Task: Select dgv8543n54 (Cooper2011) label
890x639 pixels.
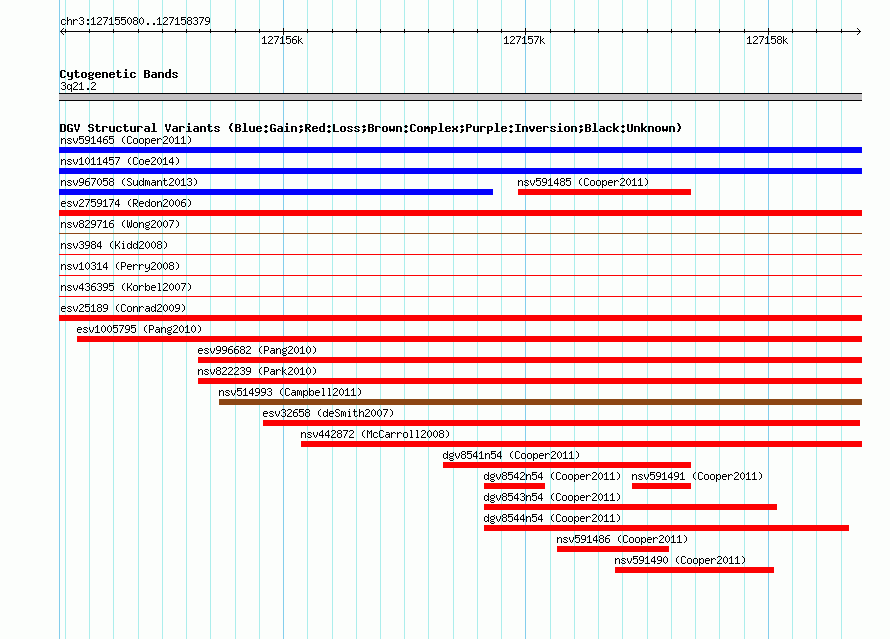Action: pyautogui.click(x=552, y=497)
